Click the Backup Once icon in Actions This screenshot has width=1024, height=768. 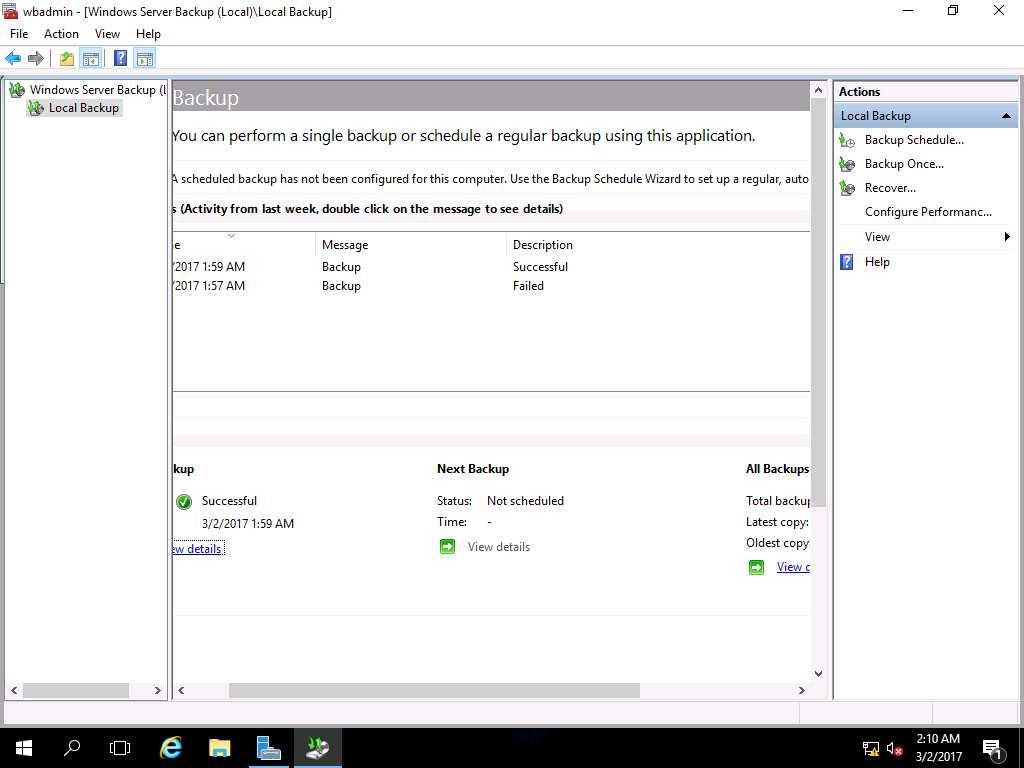point(847,164)
